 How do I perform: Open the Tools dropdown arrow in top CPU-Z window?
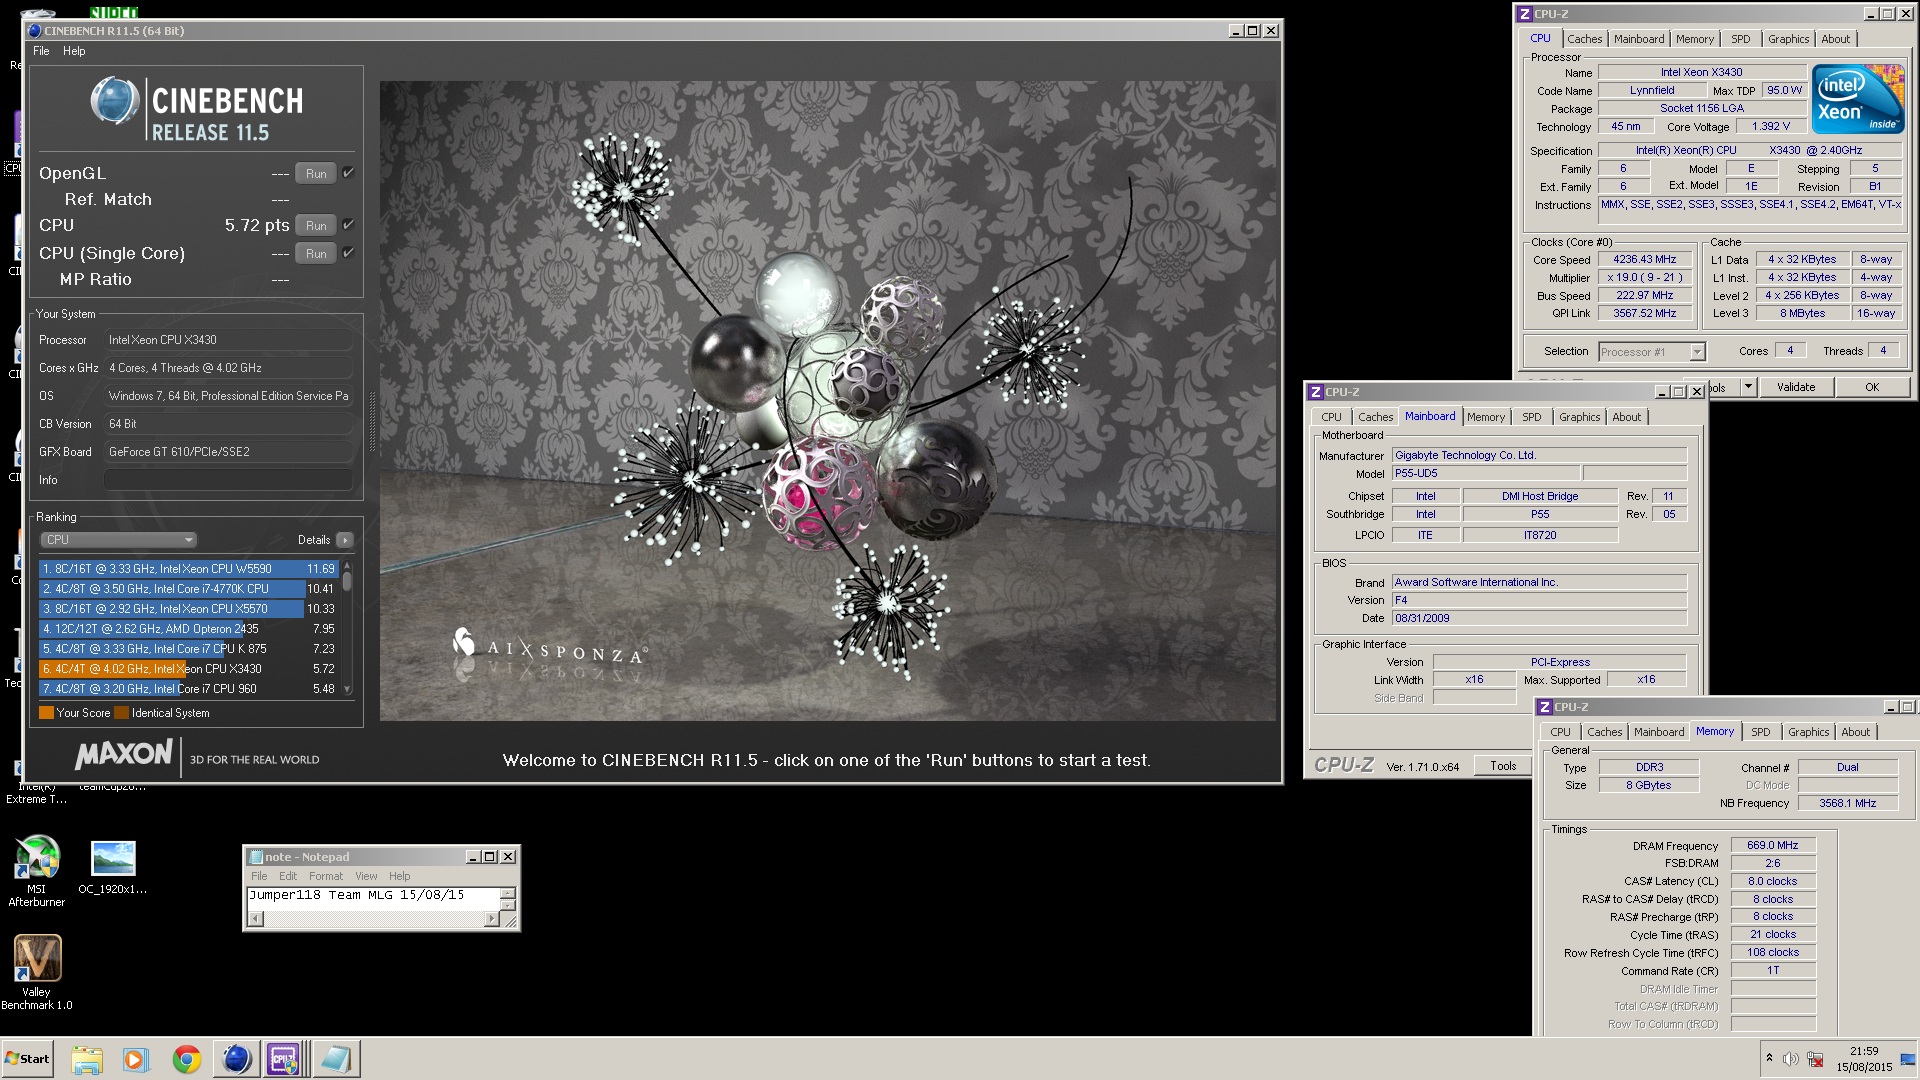[x=1748, y=387]
